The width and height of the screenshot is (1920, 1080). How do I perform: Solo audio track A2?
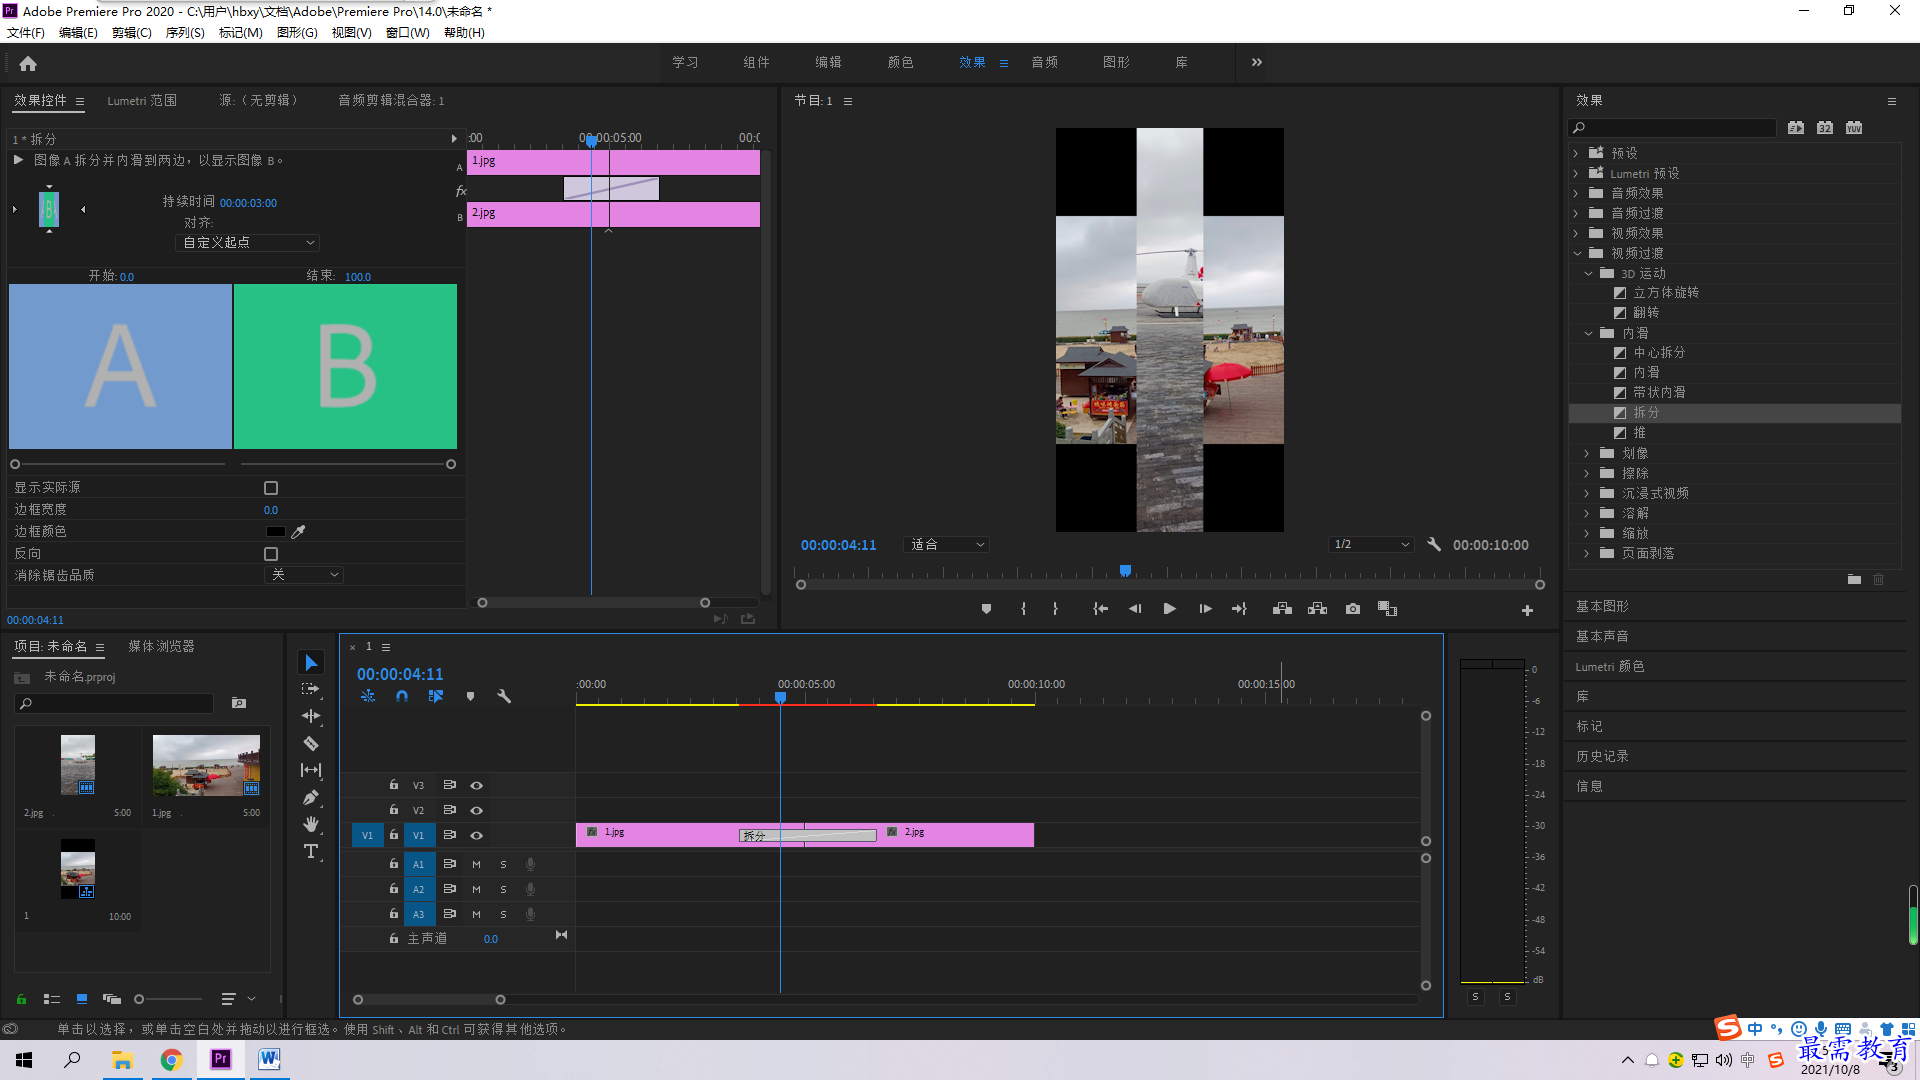coord(503,889)
